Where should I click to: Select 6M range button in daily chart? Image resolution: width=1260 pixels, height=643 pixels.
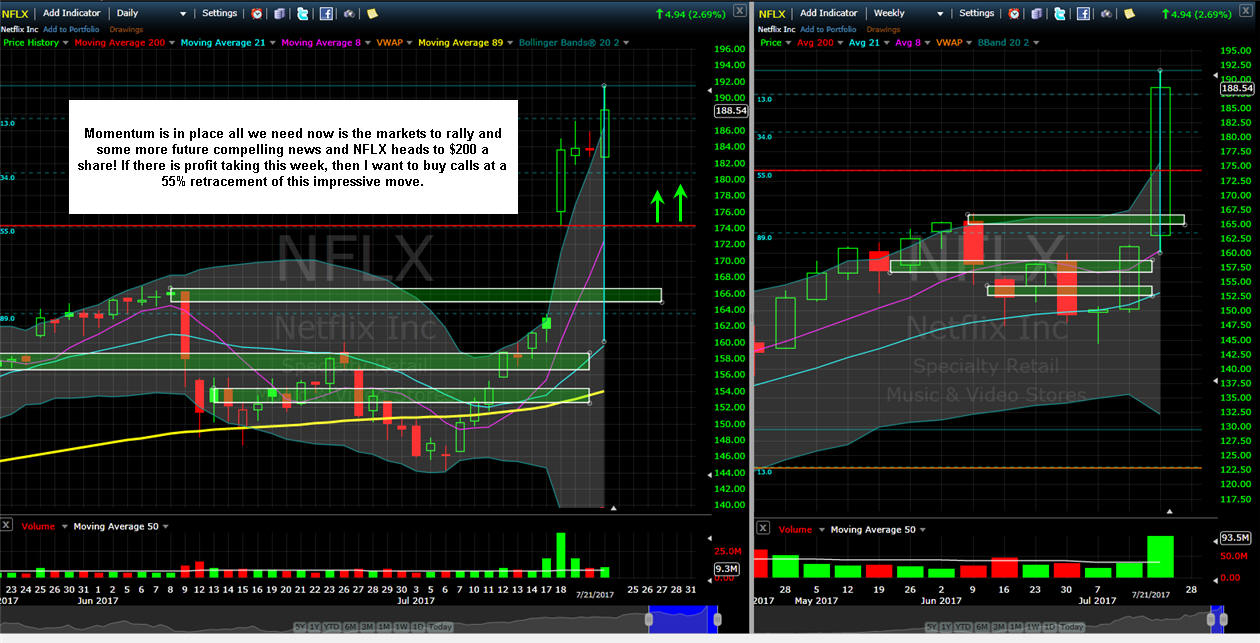tap(350, 627)
